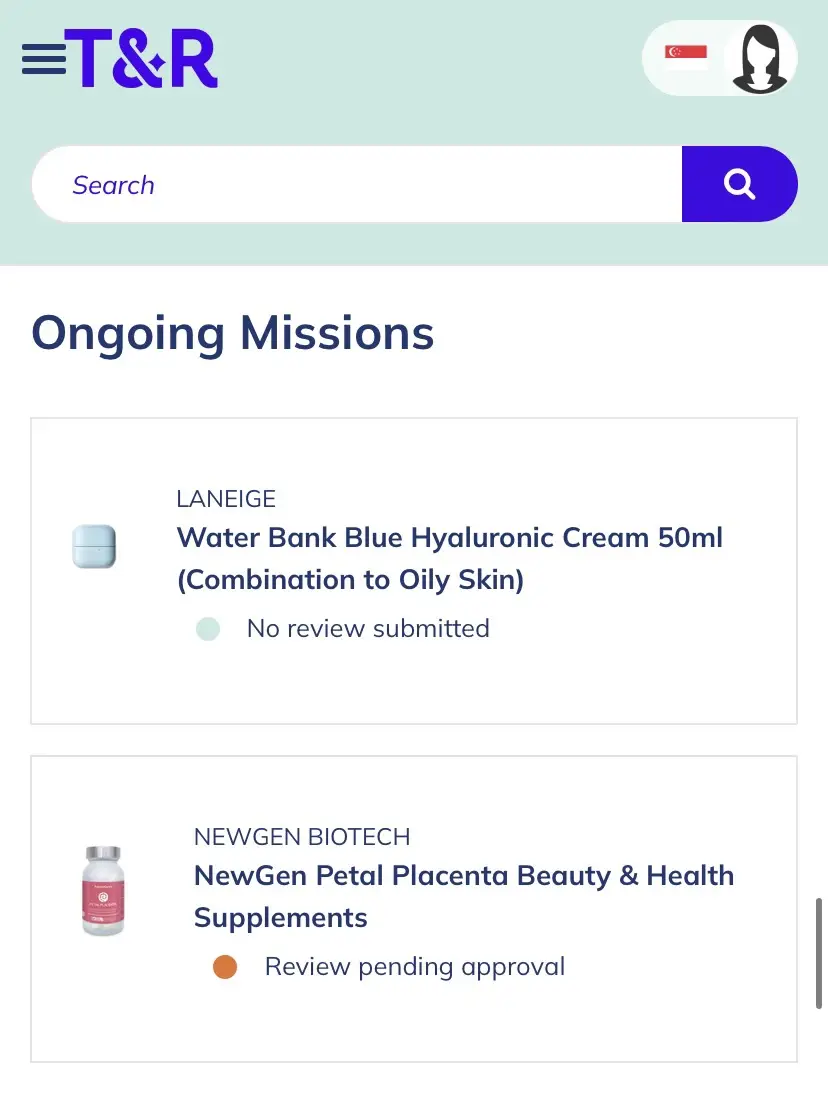828x1095 pixels.
Task: Click the Ongoing Missions heading
Action: pos(233,333)
